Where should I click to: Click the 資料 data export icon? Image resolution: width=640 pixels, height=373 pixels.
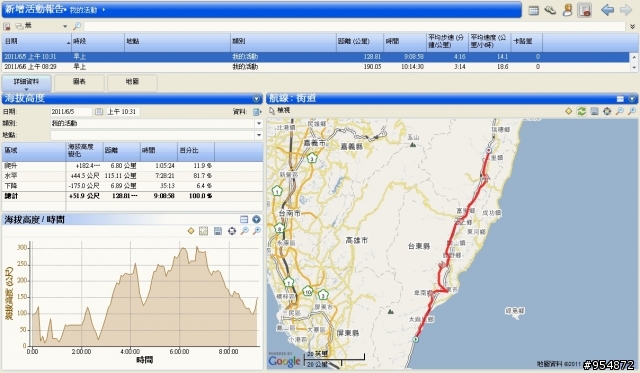pos(257,112)
